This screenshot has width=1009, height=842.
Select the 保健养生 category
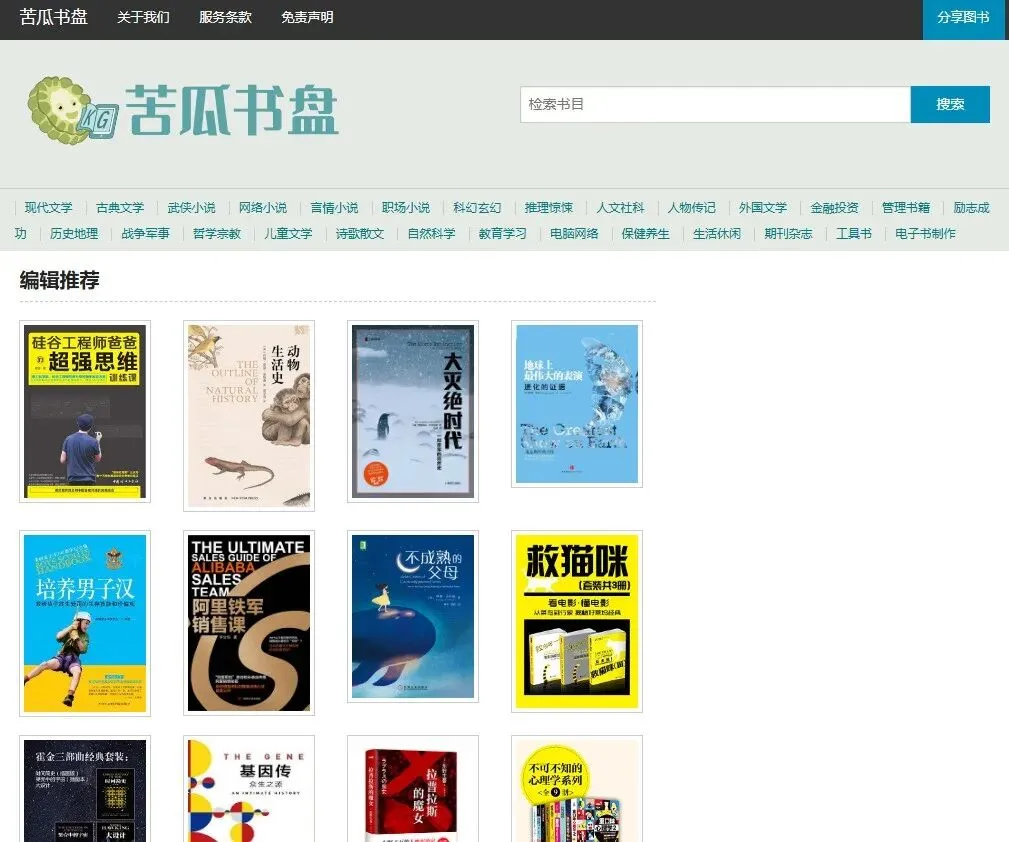pyautogui.click(x=645, y=233)
